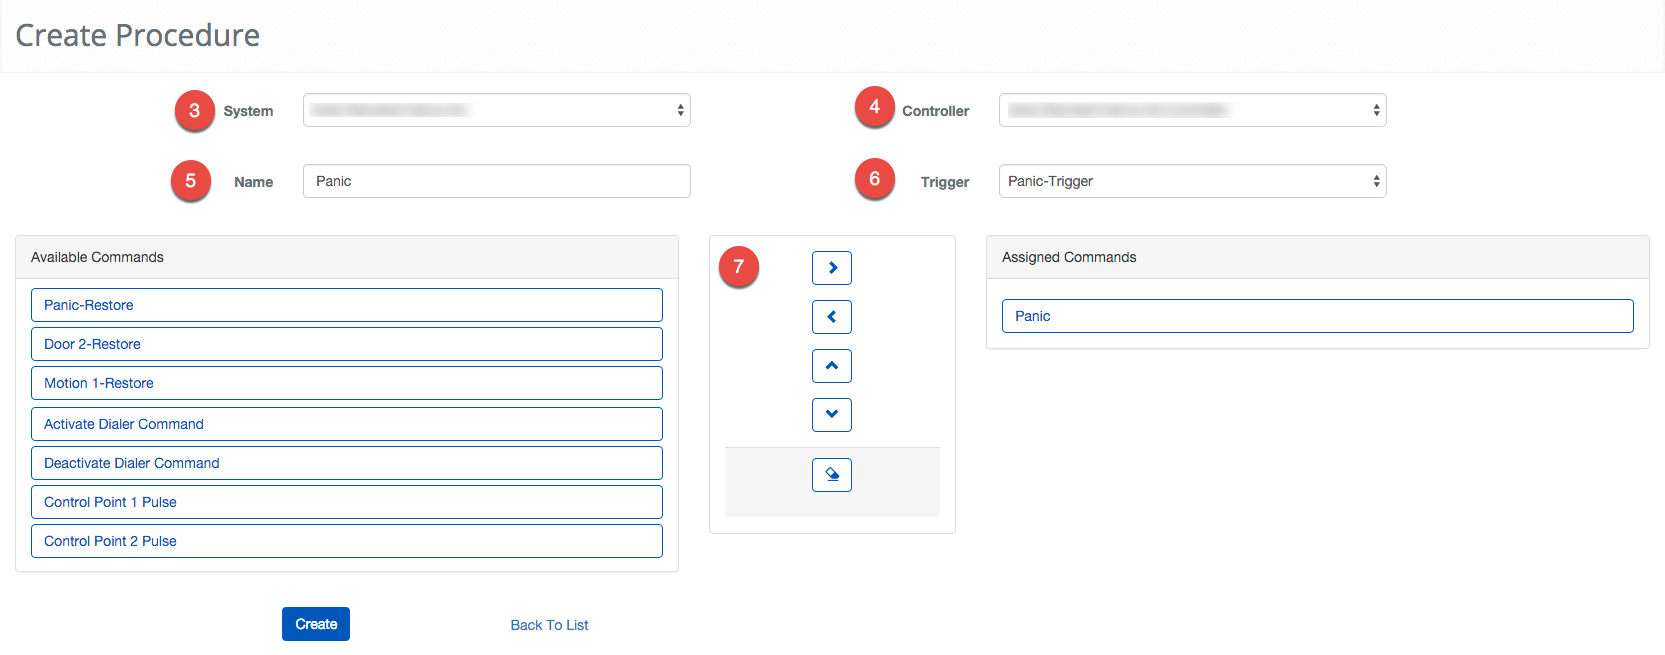Choose Motion 1-Restore command
Image resolution: width=1665 pixels, height=655 pixels.
(346, 383)
